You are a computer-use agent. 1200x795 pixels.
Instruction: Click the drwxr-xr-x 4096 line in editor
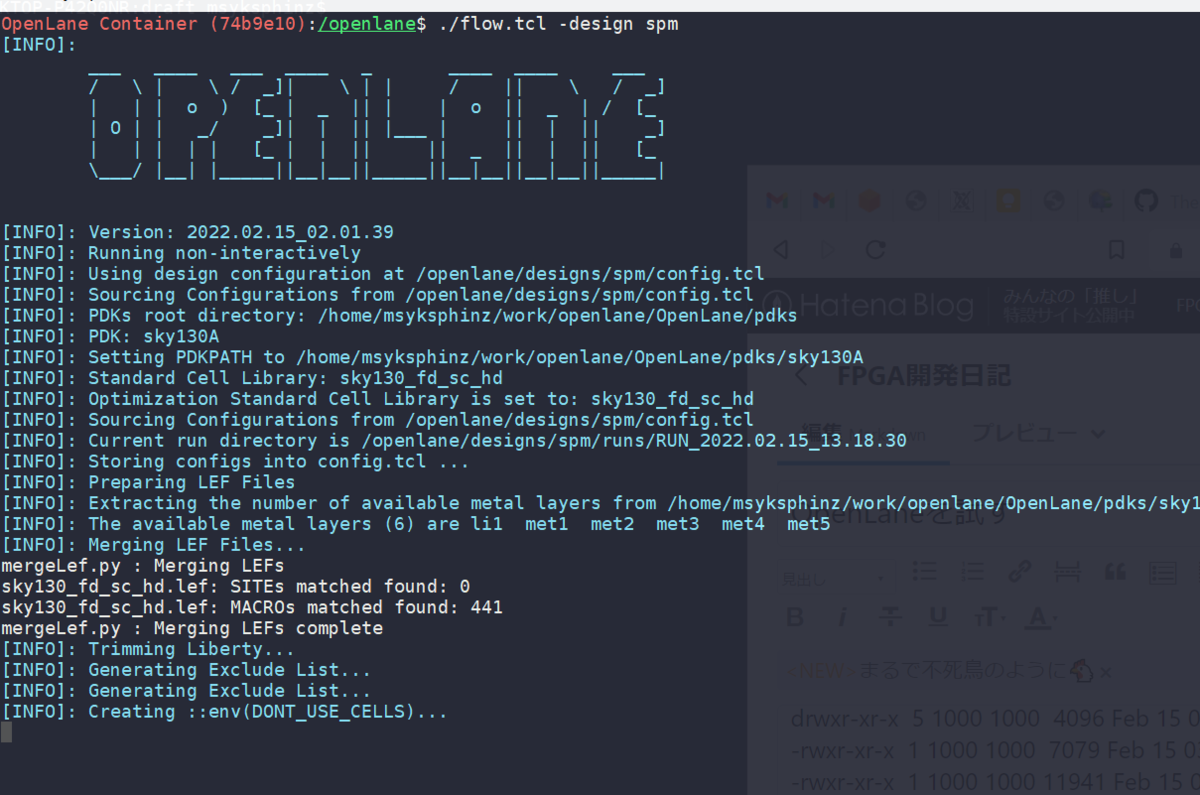tap(995, 718)
